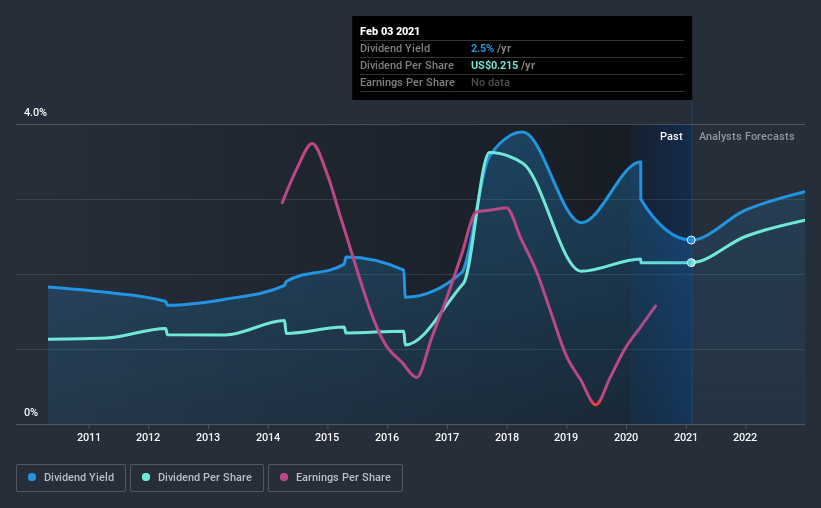
Task: Click the 0% y-axis label
Action: coord(31,413)
